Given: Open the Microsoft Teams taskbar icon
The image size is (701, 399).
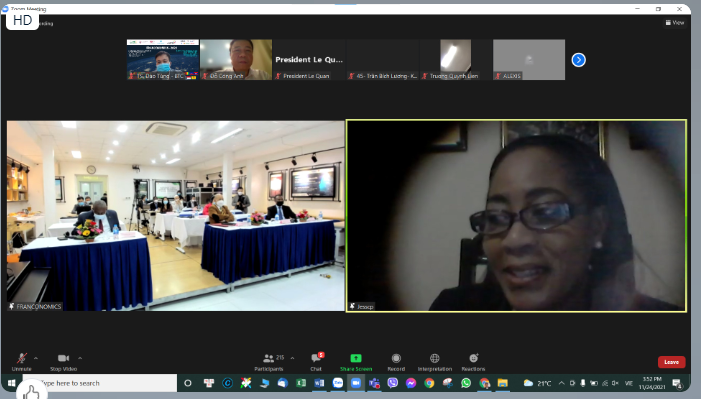Looking at the screenshot, I should 374,383.
